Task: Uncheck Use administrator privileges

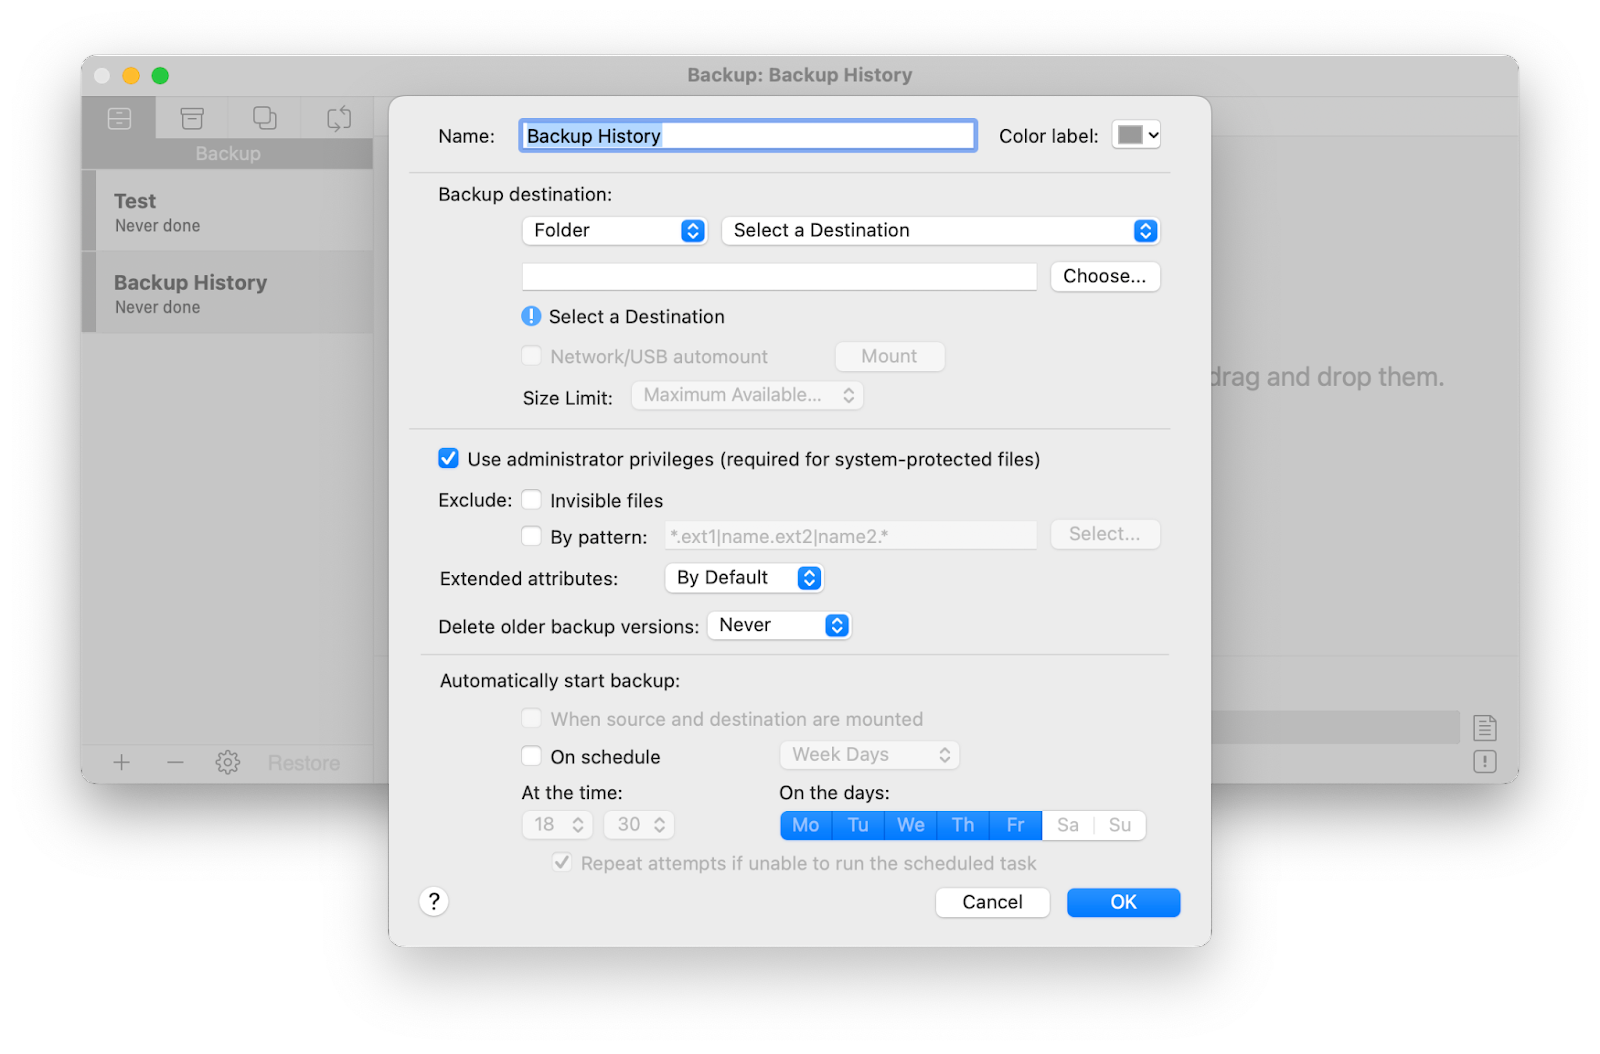Action: [449, 458]
